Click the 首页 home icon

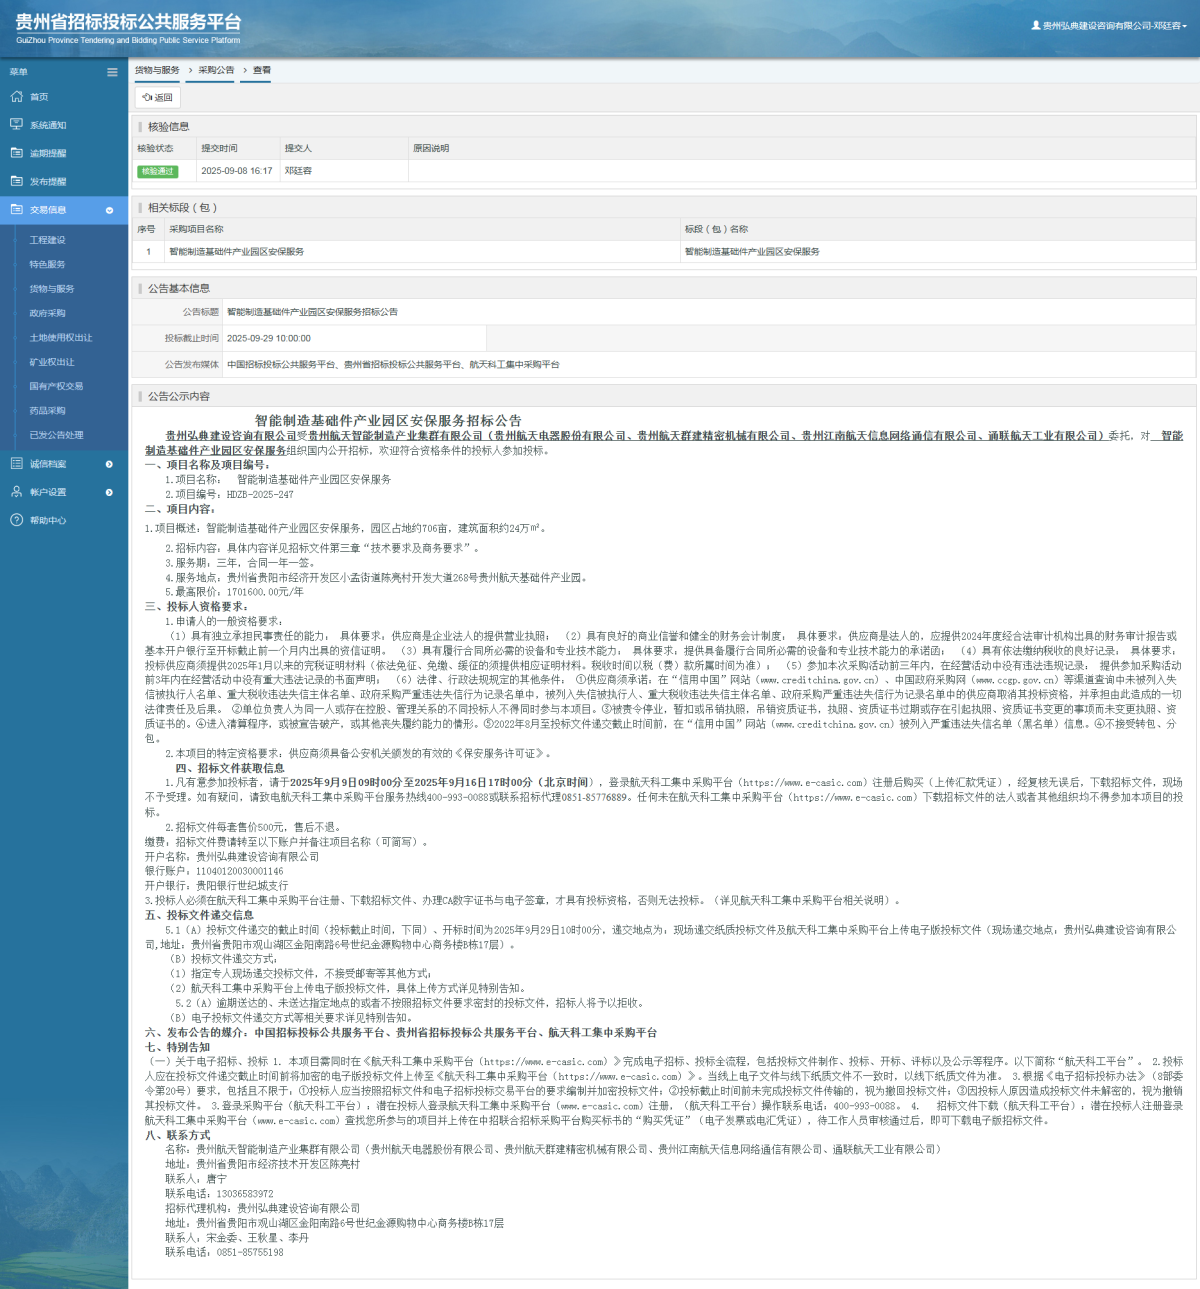pos(16,97)
